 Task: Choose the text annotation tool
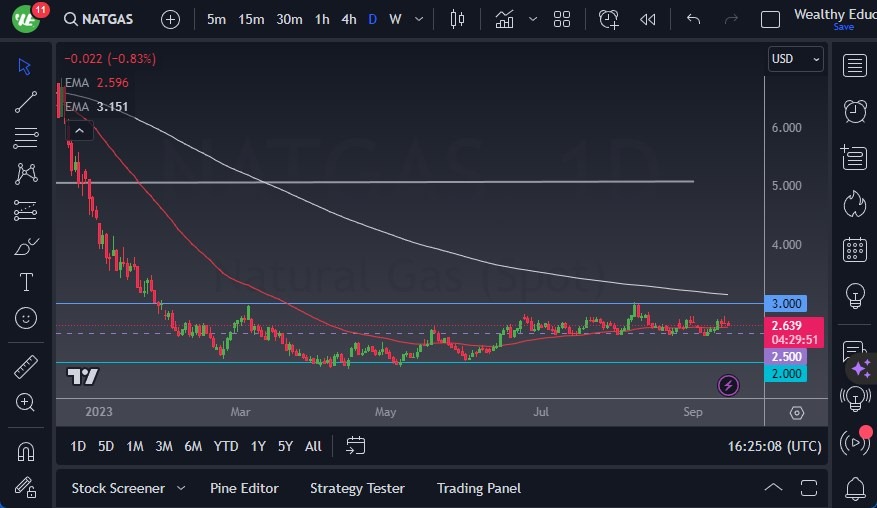pos(26,282)
